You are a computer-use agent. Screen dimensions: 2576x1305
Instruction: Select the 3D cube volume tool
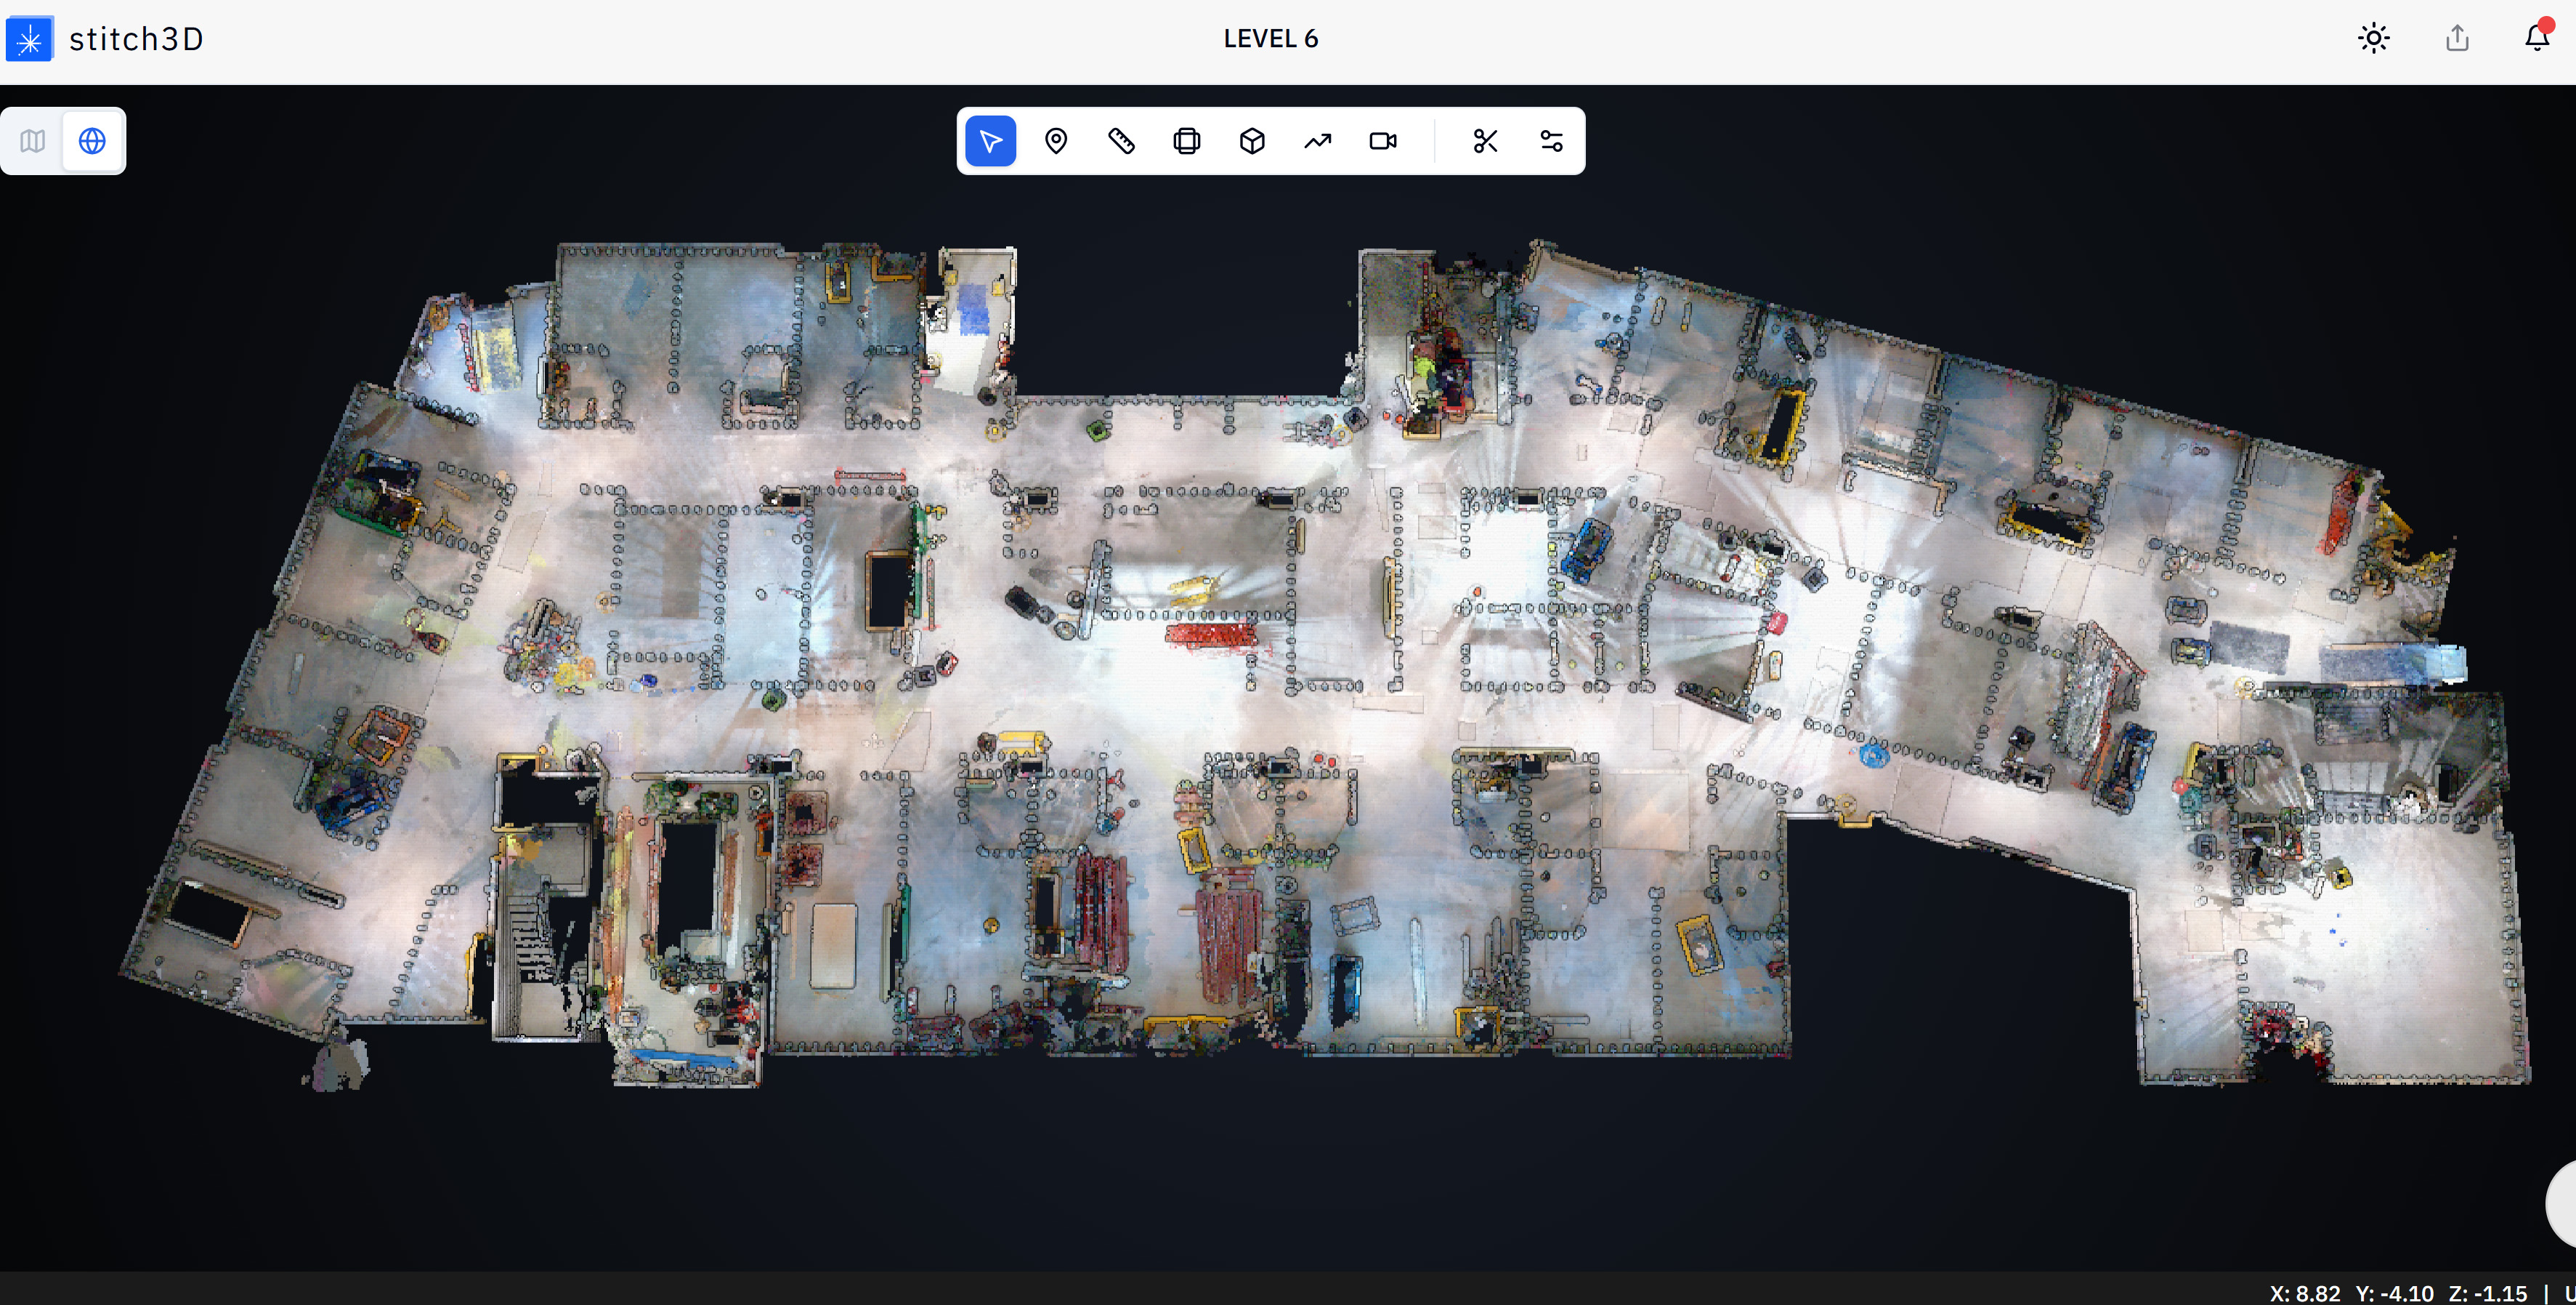click(1252, 141)
